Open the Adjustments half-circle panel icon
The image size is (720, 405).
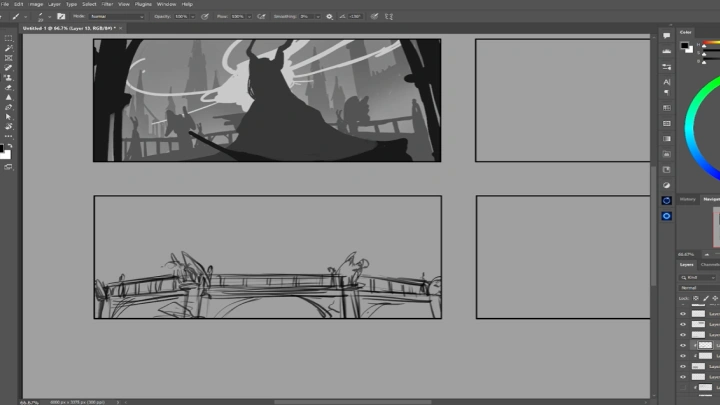[x=666, y=185]
